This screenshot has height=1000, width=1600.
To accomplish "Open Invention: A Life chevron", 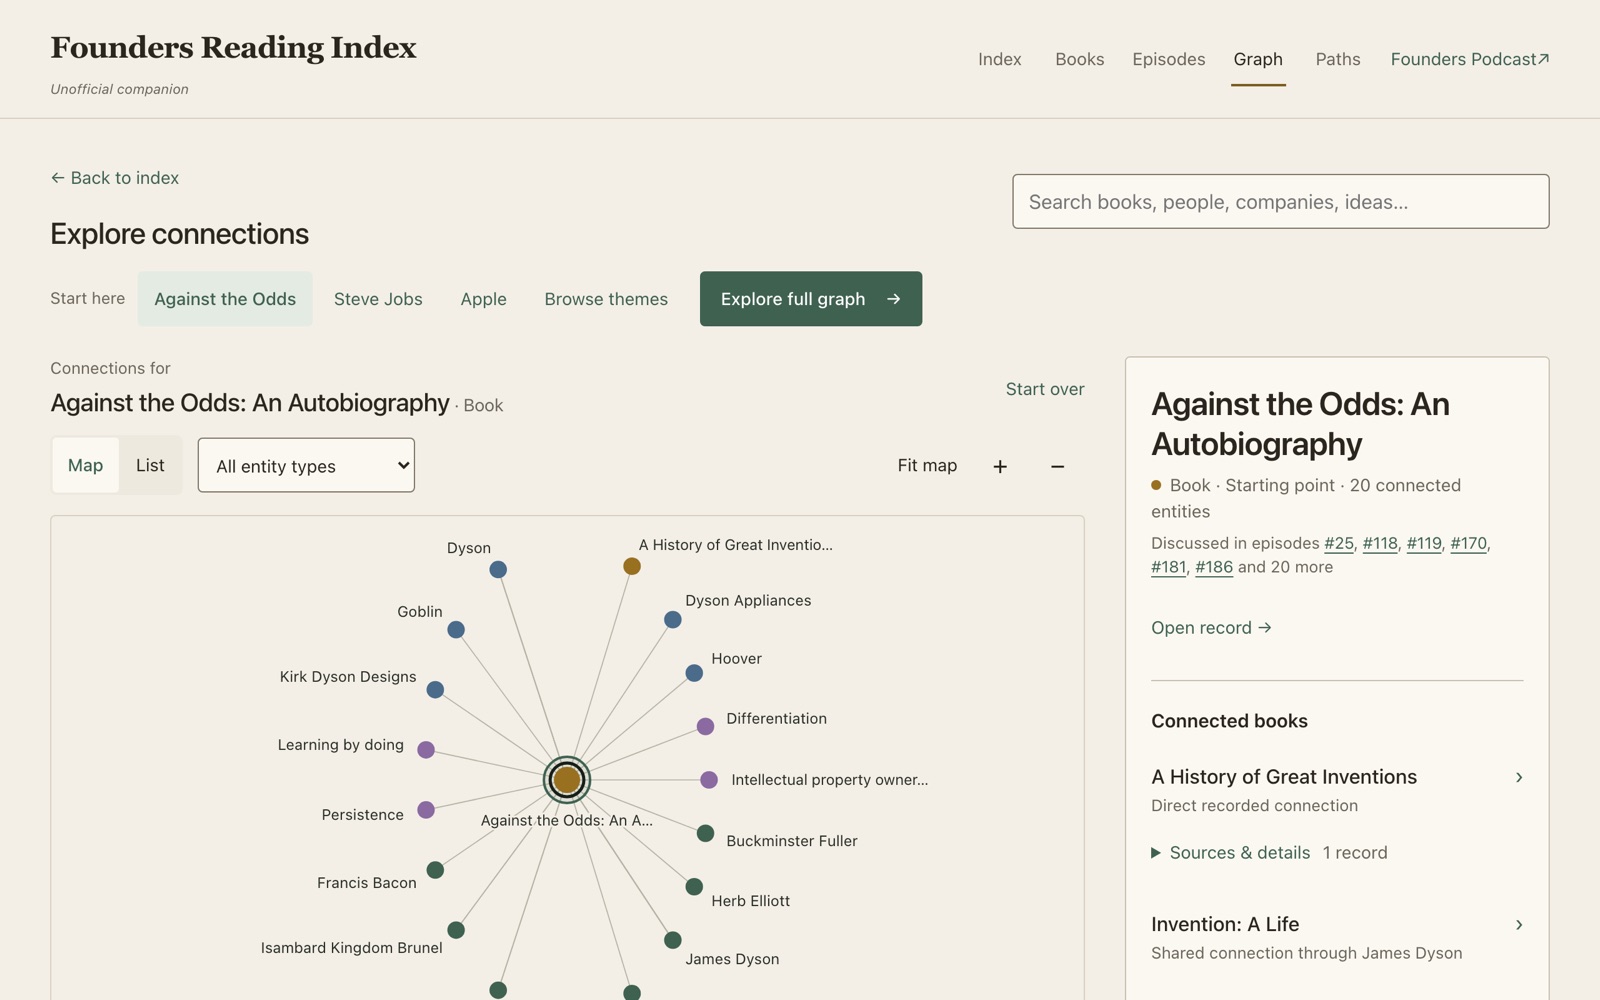I will click(1519, 925).
